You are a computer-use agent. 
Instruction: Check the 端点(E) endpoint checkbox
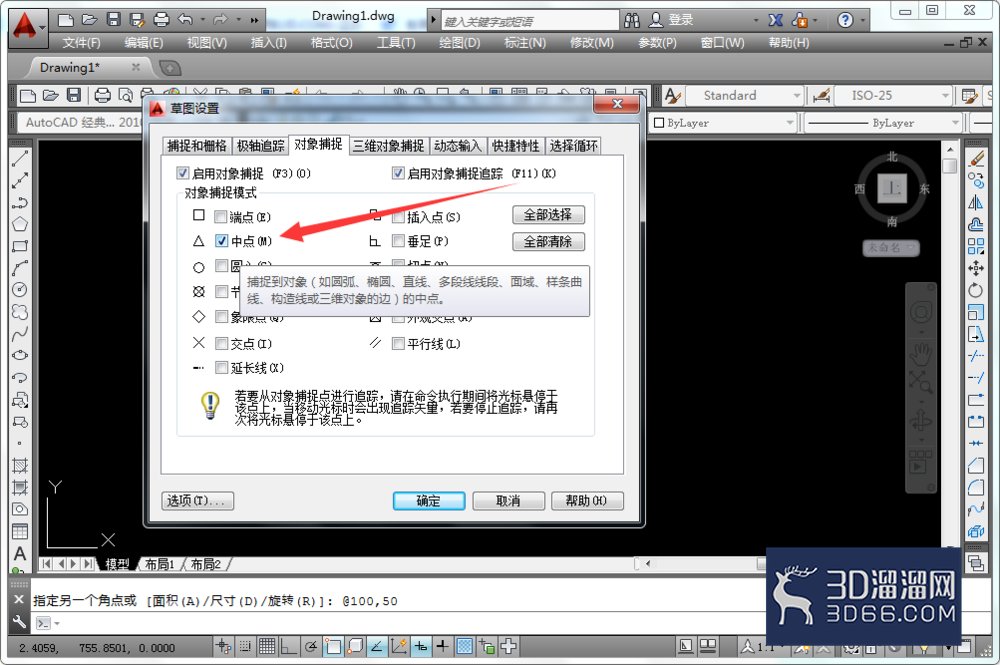221,217
